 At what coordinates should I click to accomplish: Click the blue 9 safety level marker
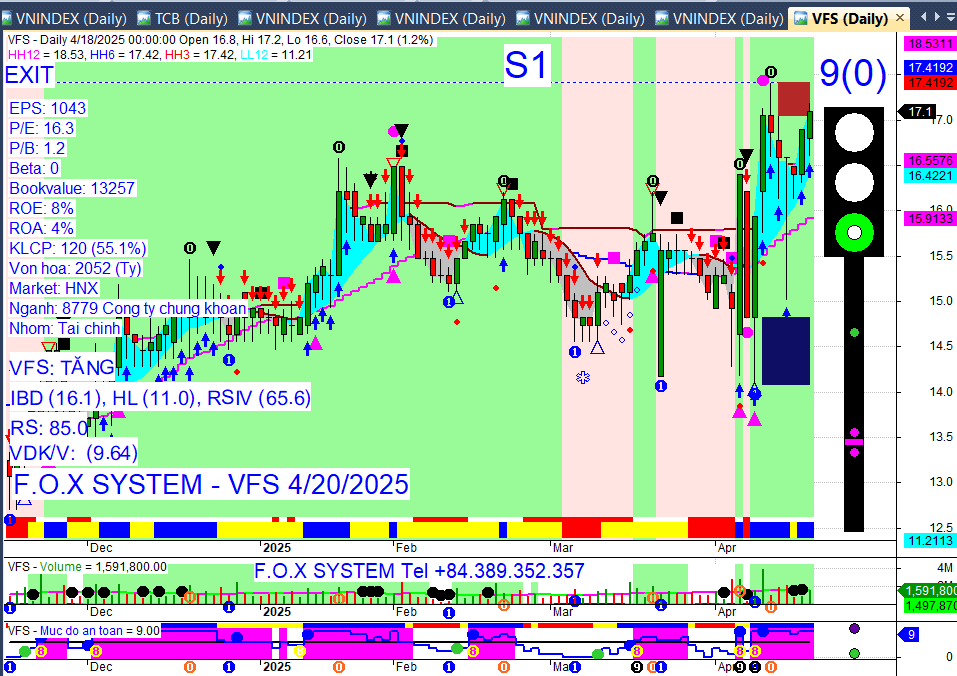(x=910, y=635)
